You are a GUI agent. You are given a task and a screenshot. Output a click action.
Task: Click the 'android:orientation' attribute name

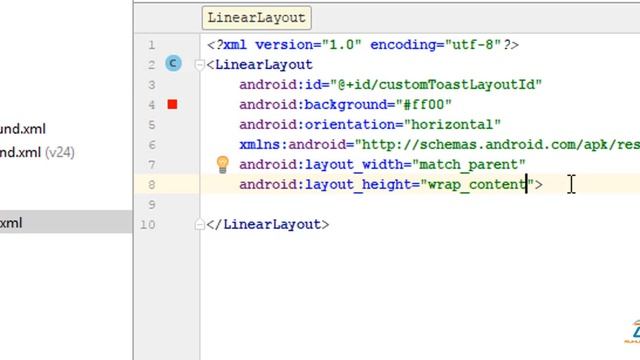click(318, 124)
